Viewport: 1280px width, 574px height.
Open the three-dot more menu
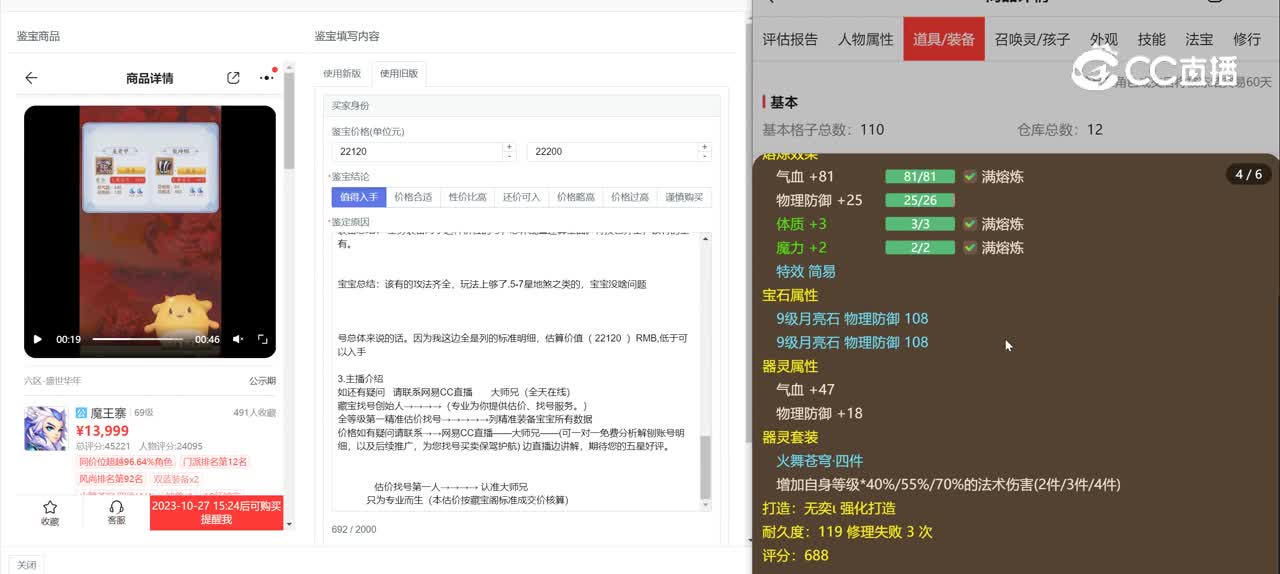(266, 78)
